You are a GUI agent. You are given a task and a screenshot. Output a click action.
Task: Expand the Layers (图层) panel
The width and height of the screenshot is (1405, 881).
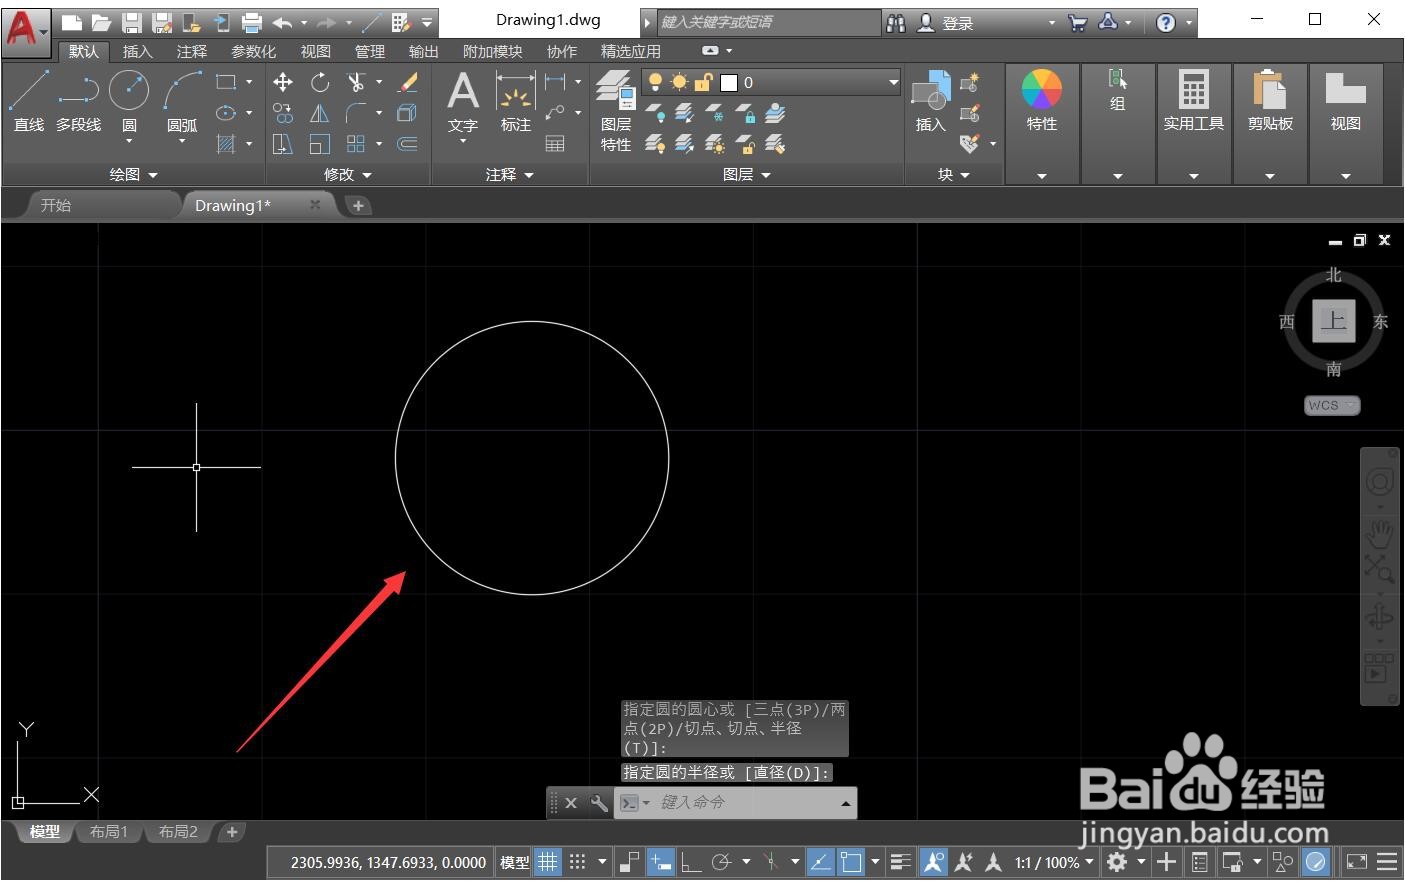(x=747, y=174)
